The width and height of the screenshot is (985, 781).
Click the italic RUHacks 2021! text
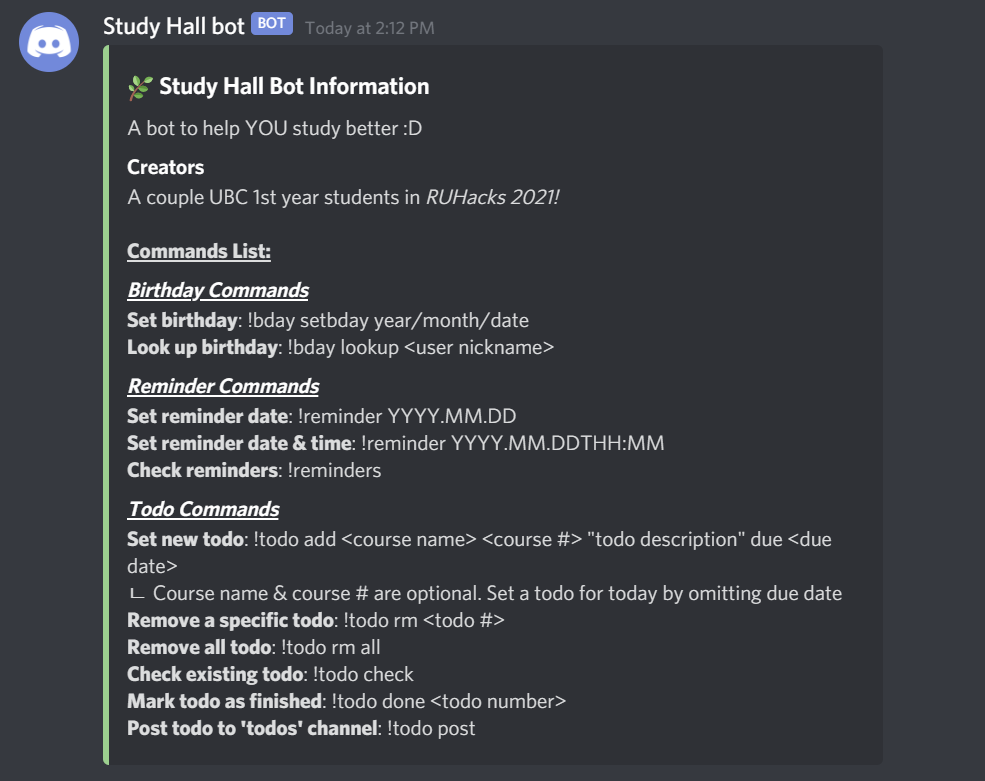(x=492, y=197)
